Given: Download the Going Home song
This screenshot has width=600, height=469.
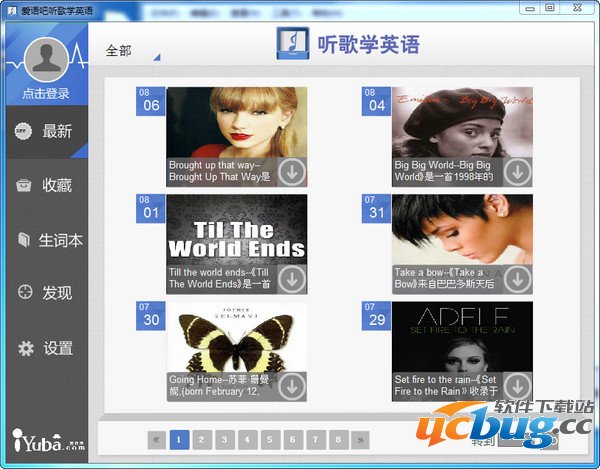Looking at the screenshot, I should point(291,385).
